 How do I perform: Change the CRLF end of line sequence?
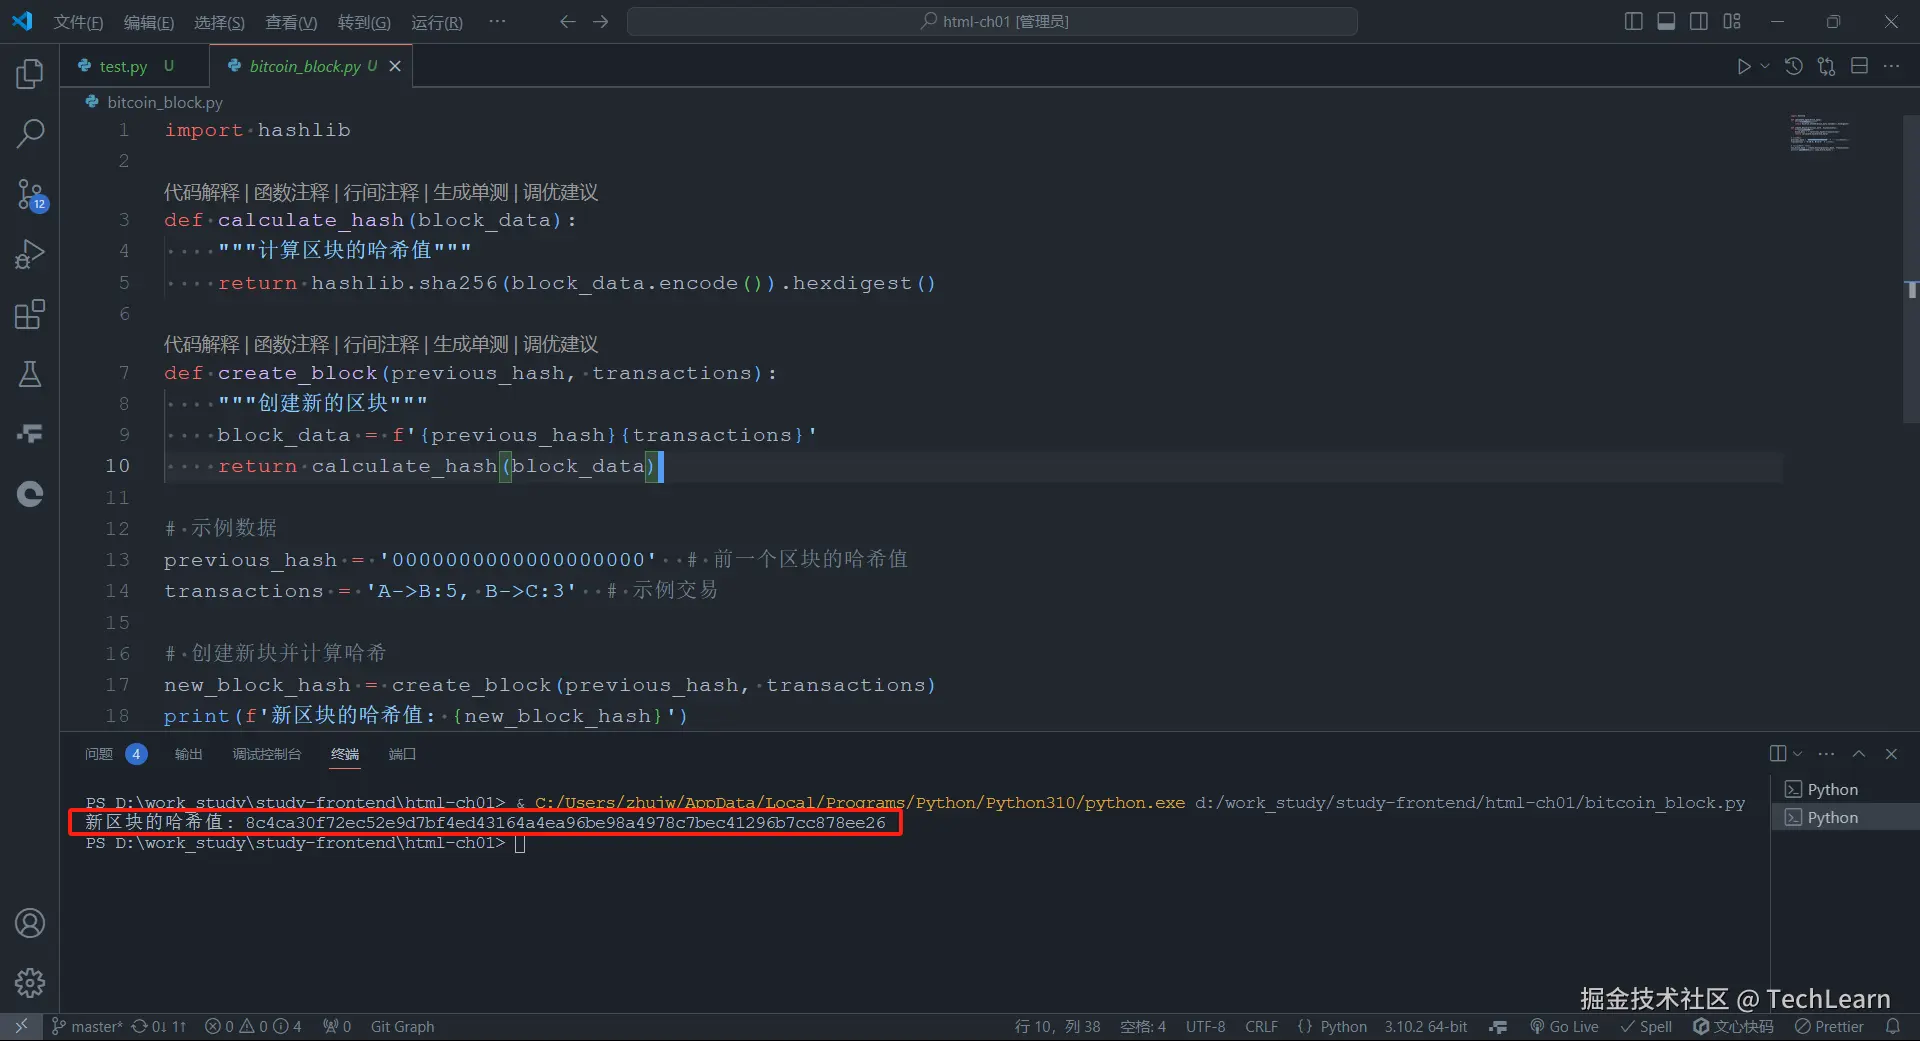coord(1261,1026)
